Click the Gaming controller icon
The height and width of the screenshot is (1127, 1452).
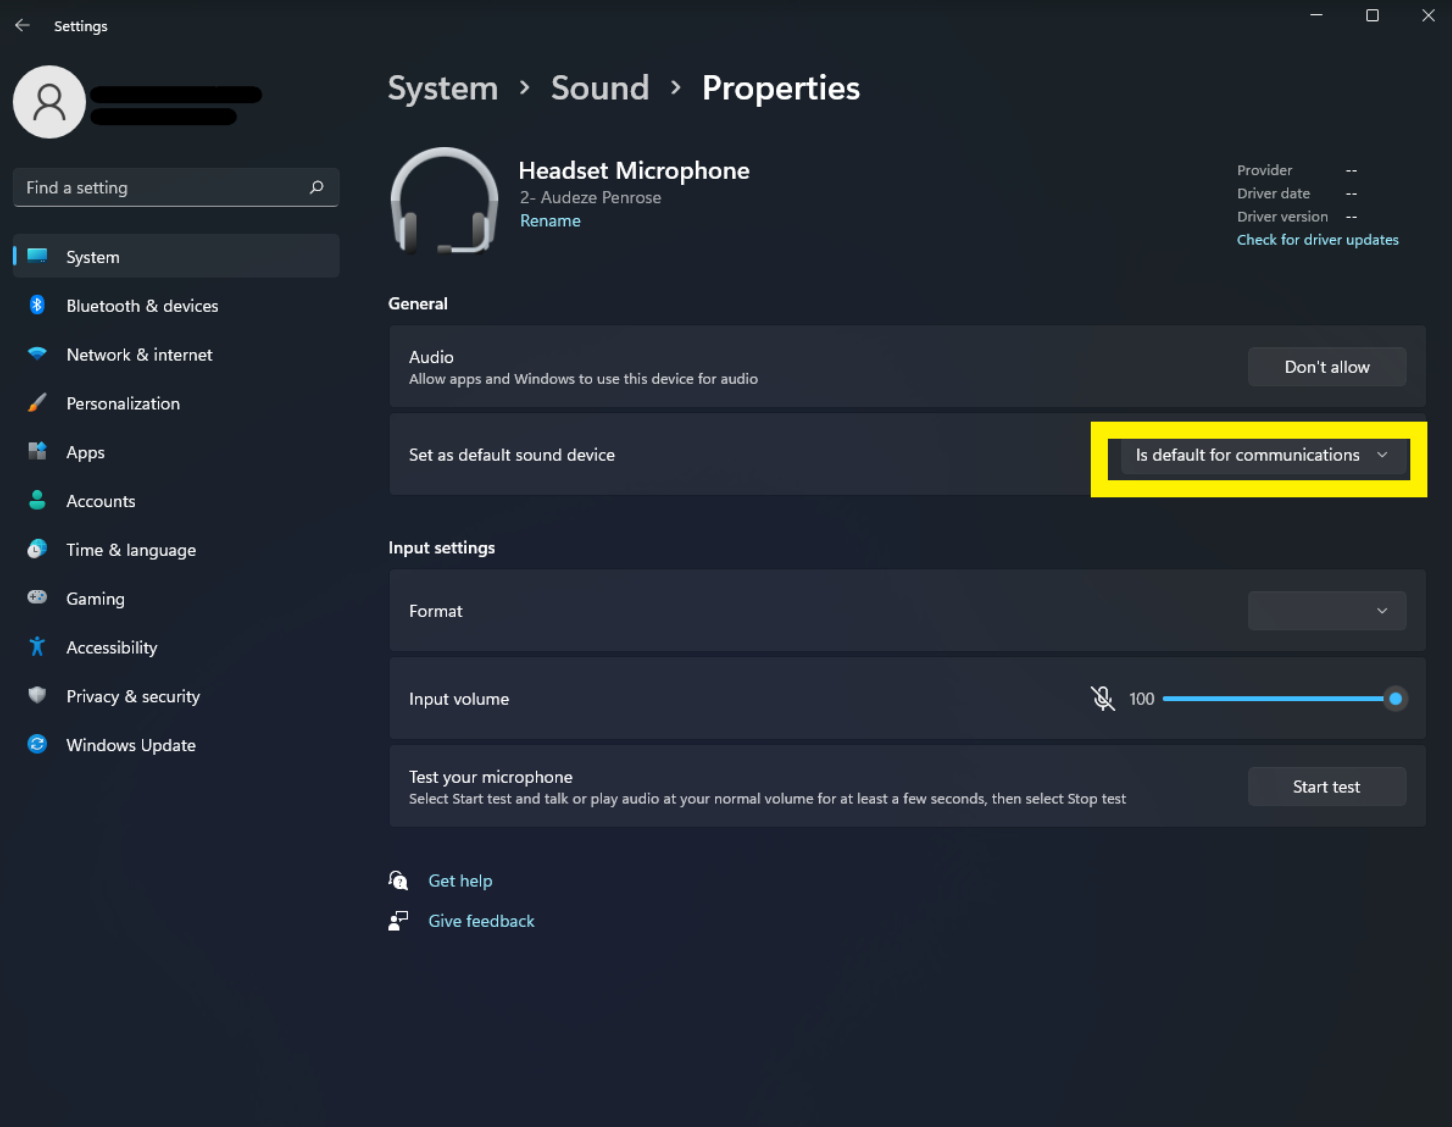pos(37,597)
